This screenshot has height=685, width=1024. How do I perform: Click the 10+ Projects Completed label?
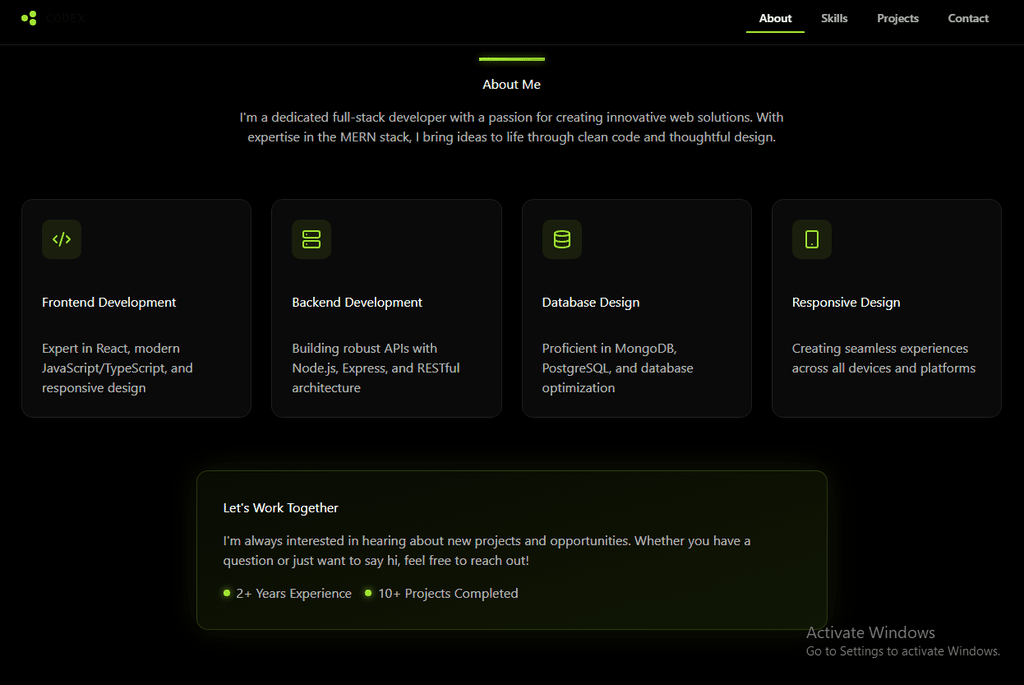tap(448, 593)
